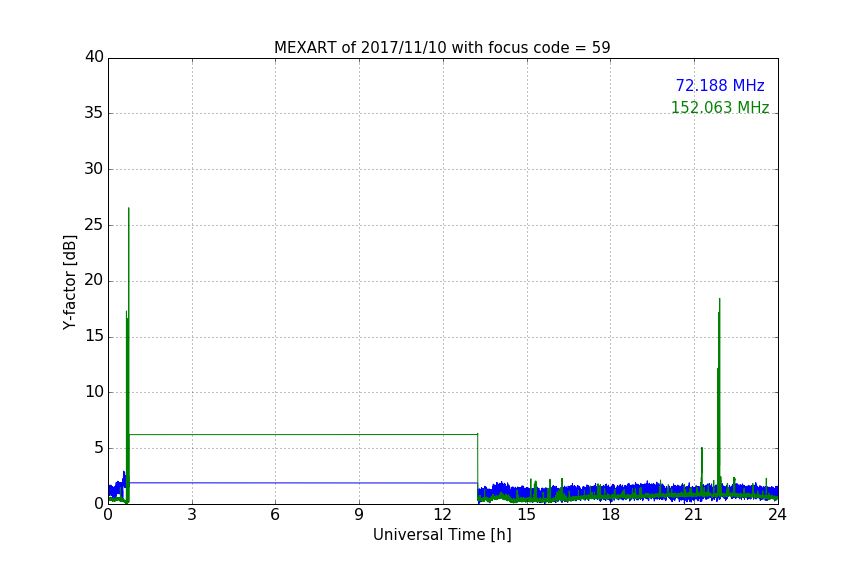
Task: Click the x-axis tick label '6'
Action: click(x=275, y=515)
